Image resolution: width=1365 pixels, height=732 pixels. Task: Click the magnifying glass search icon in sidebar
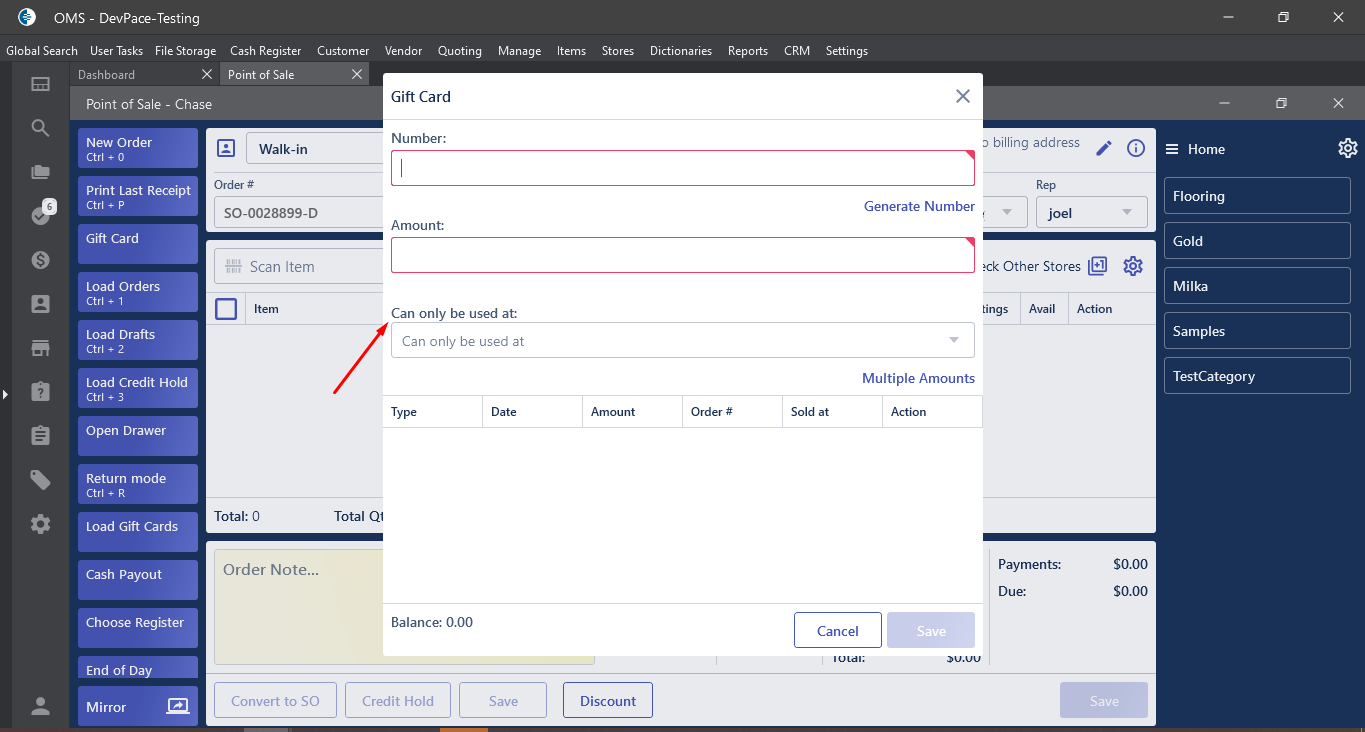(40, 128)
